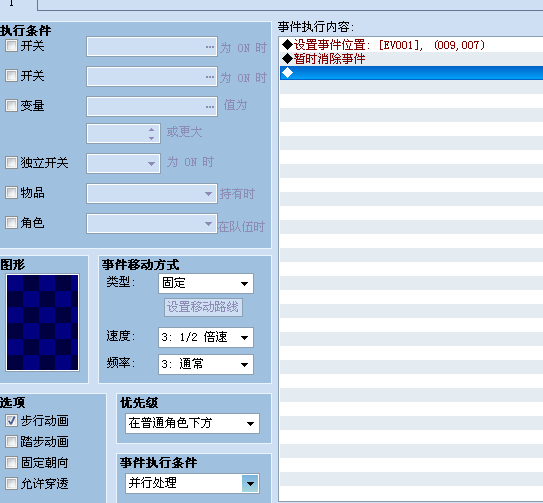Tick the 独立开关 checkbox
The width and height of the screenshot is (543, 503).
pyautogui.click(x=11, y=162)
